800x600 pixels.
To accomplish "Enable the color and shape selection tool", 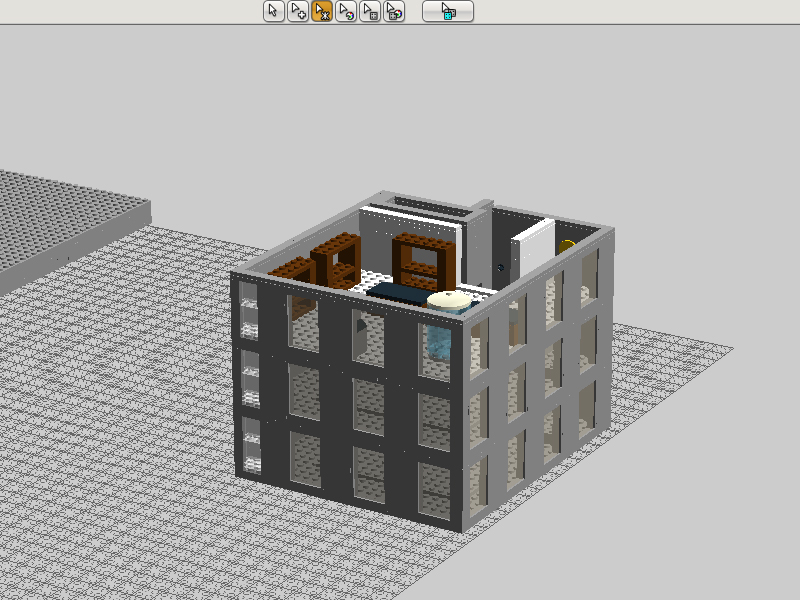I will [x=394, y=11].
